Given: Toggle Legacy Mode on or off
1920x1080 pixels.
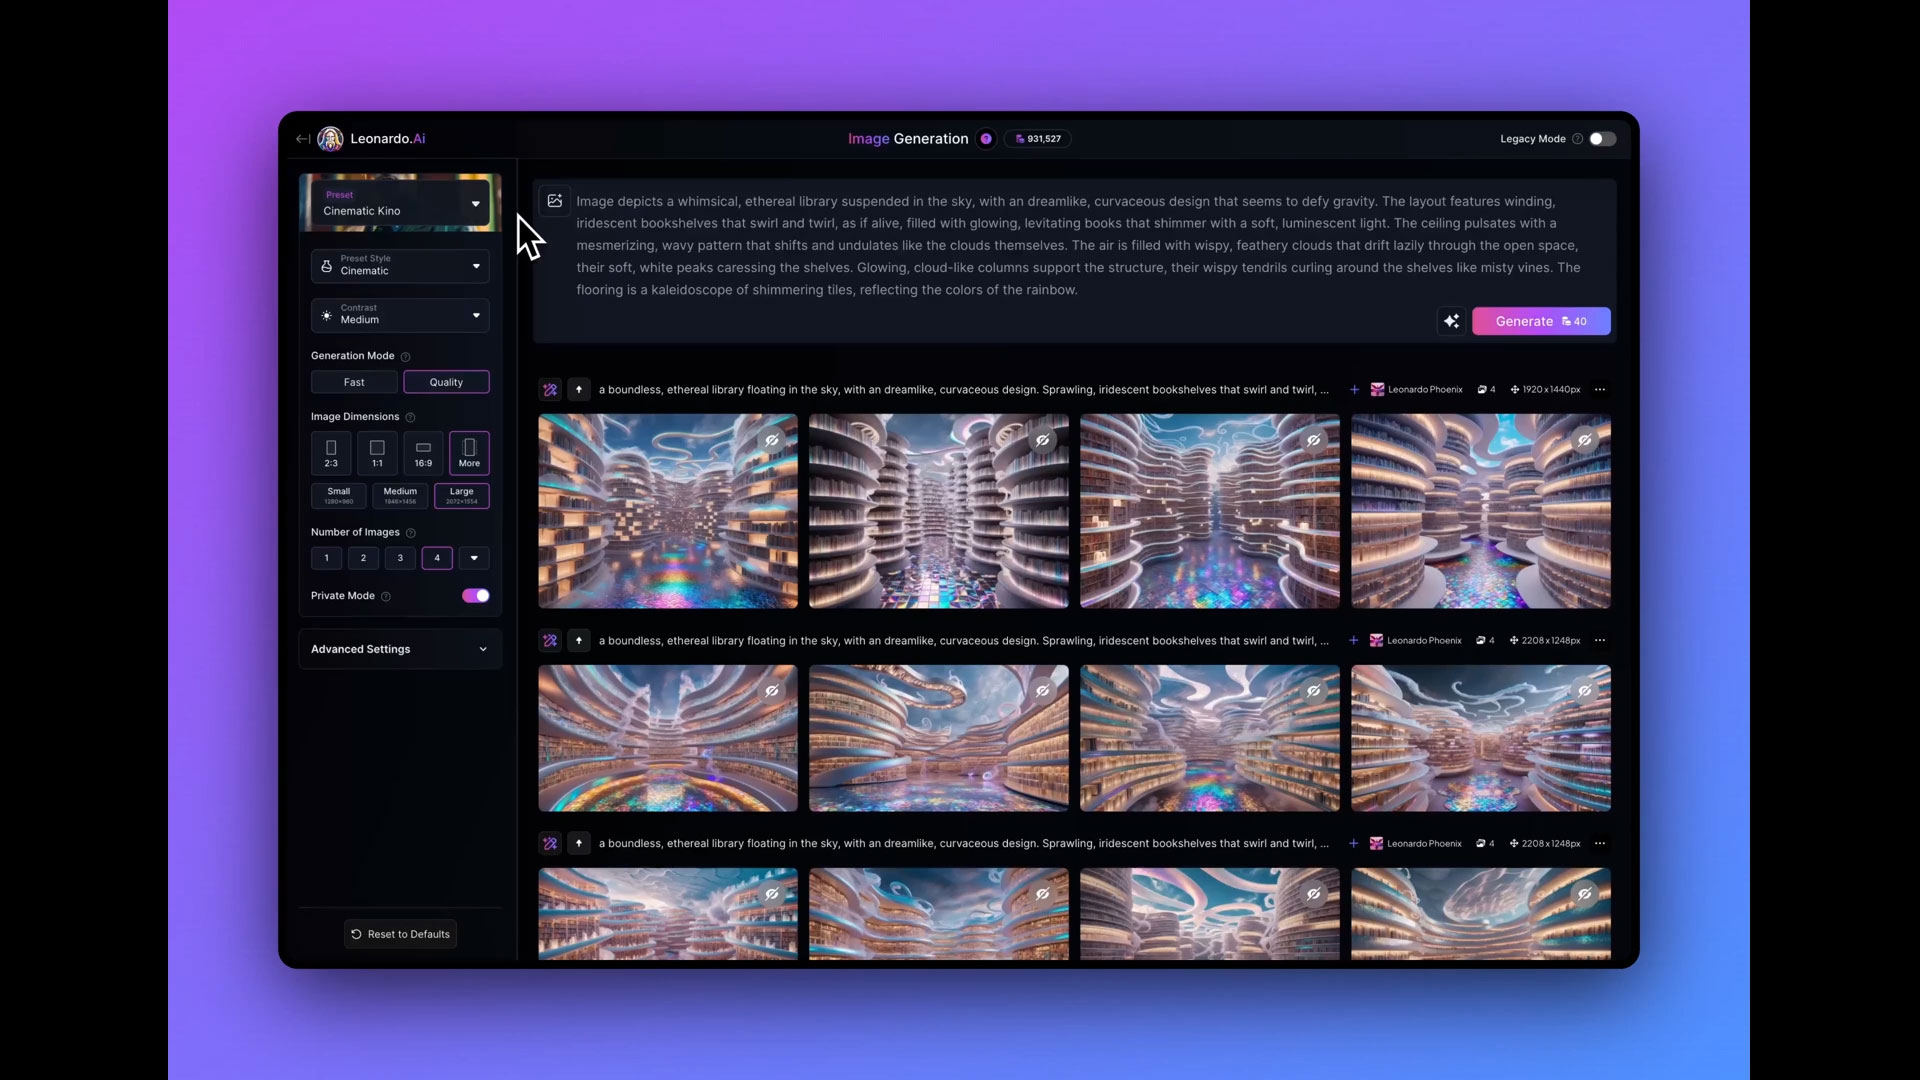Looking at the screenshot, I should tap(1602, 138).
